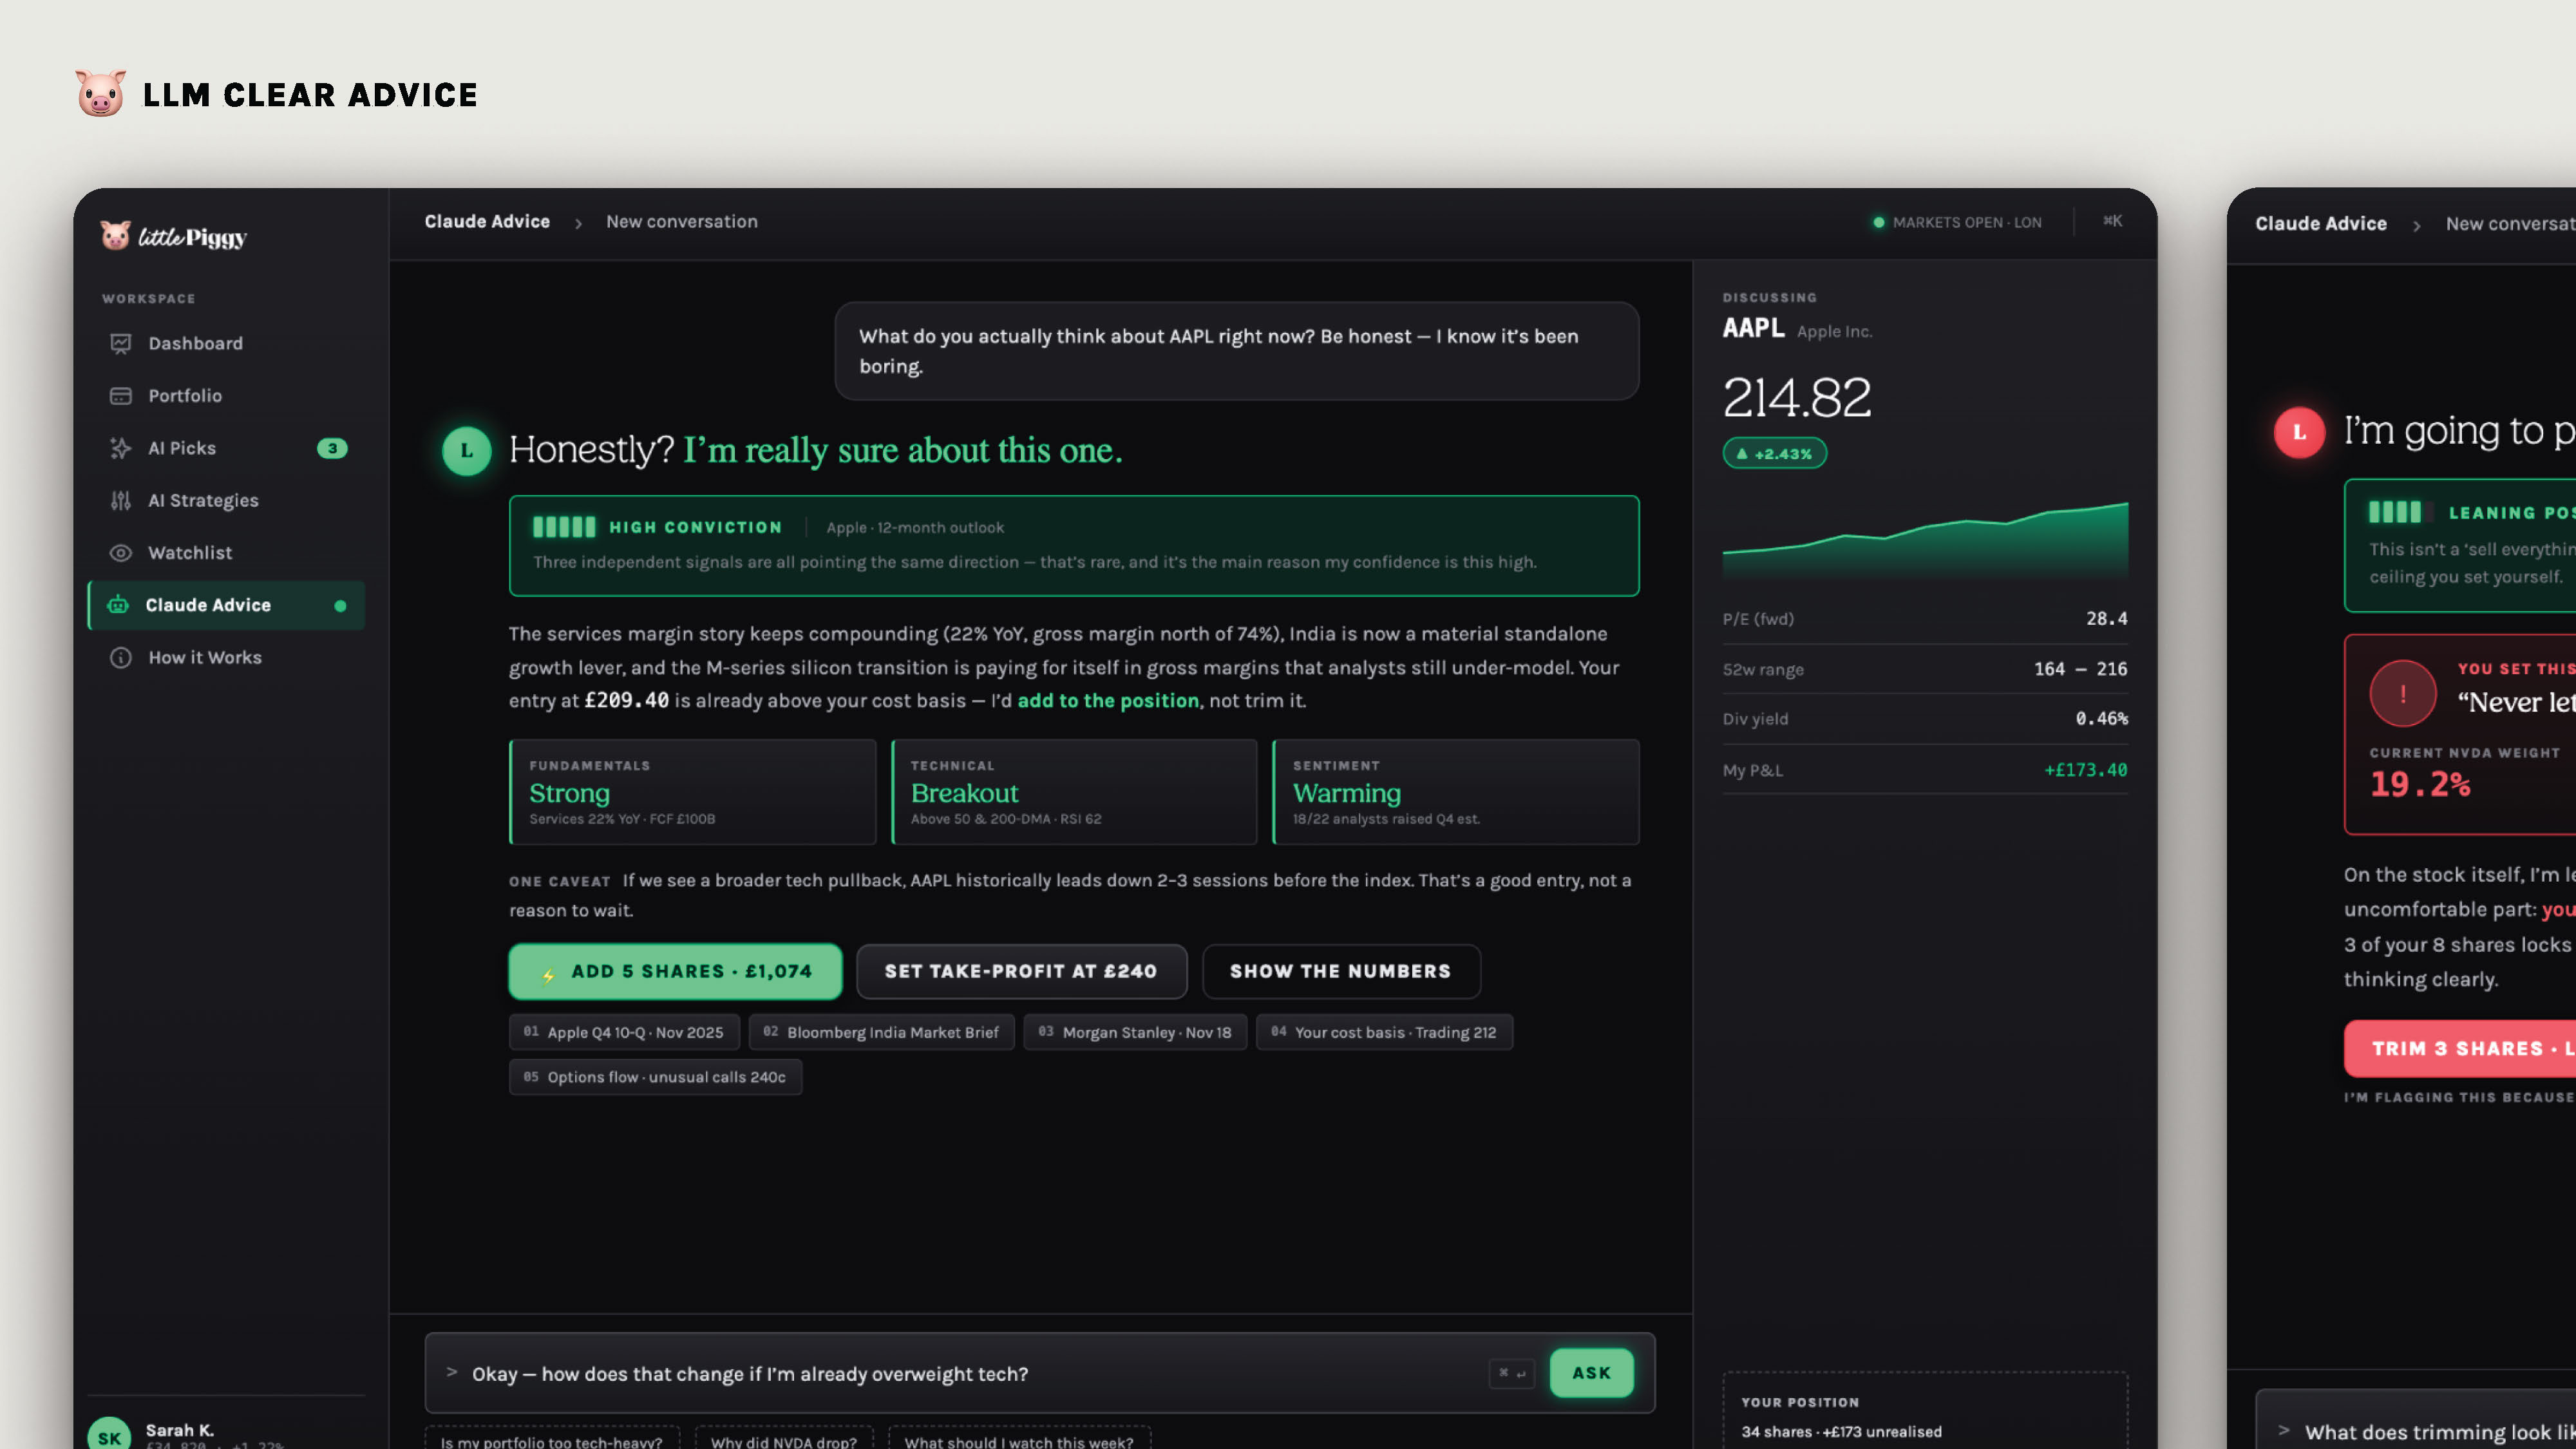Open source 03 Morgan Stanley Nov 18

point(1135,1032)
